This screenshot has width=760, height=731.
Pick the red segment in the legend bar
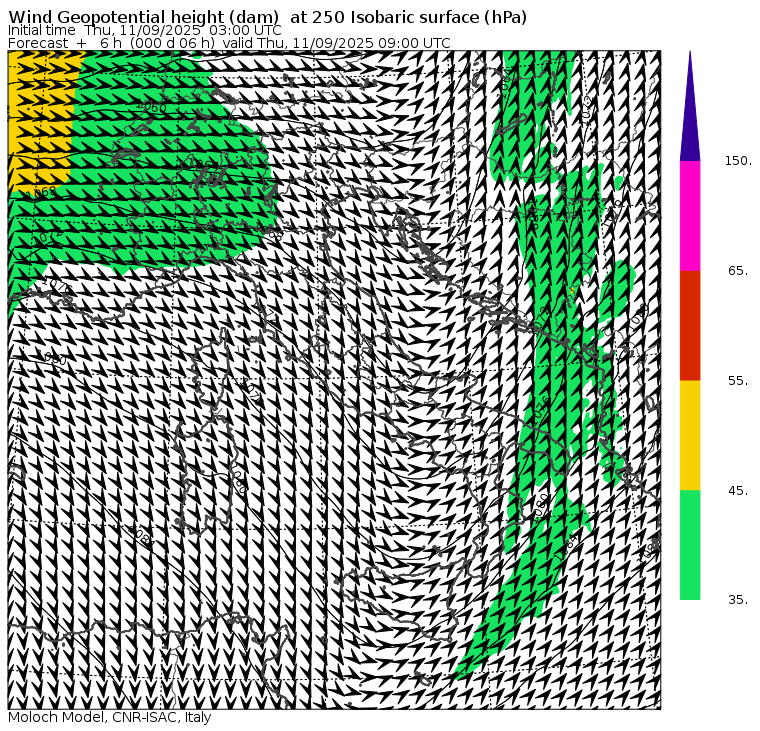pyautogui.click(x=690, y=325)
